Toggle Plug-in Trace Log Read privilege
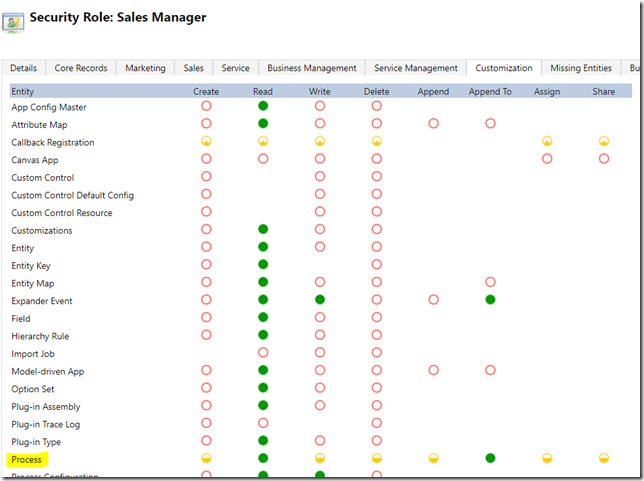 click(263, 423)
